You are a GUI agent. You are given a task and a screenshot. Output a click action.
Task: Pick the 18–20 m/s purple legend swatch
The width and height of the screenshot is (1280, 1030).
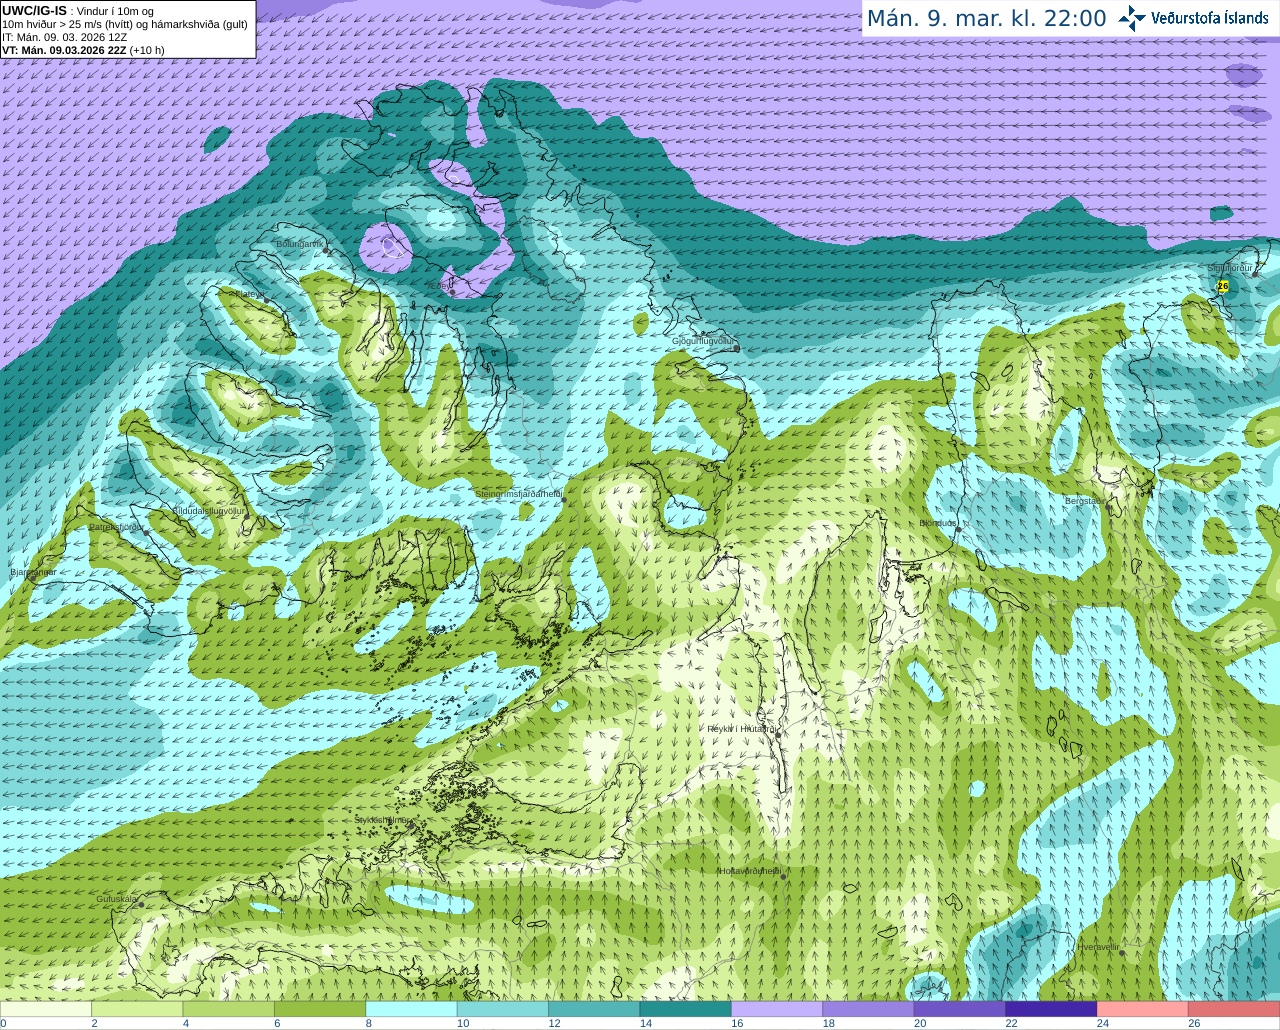click(x=869, y=1009)
